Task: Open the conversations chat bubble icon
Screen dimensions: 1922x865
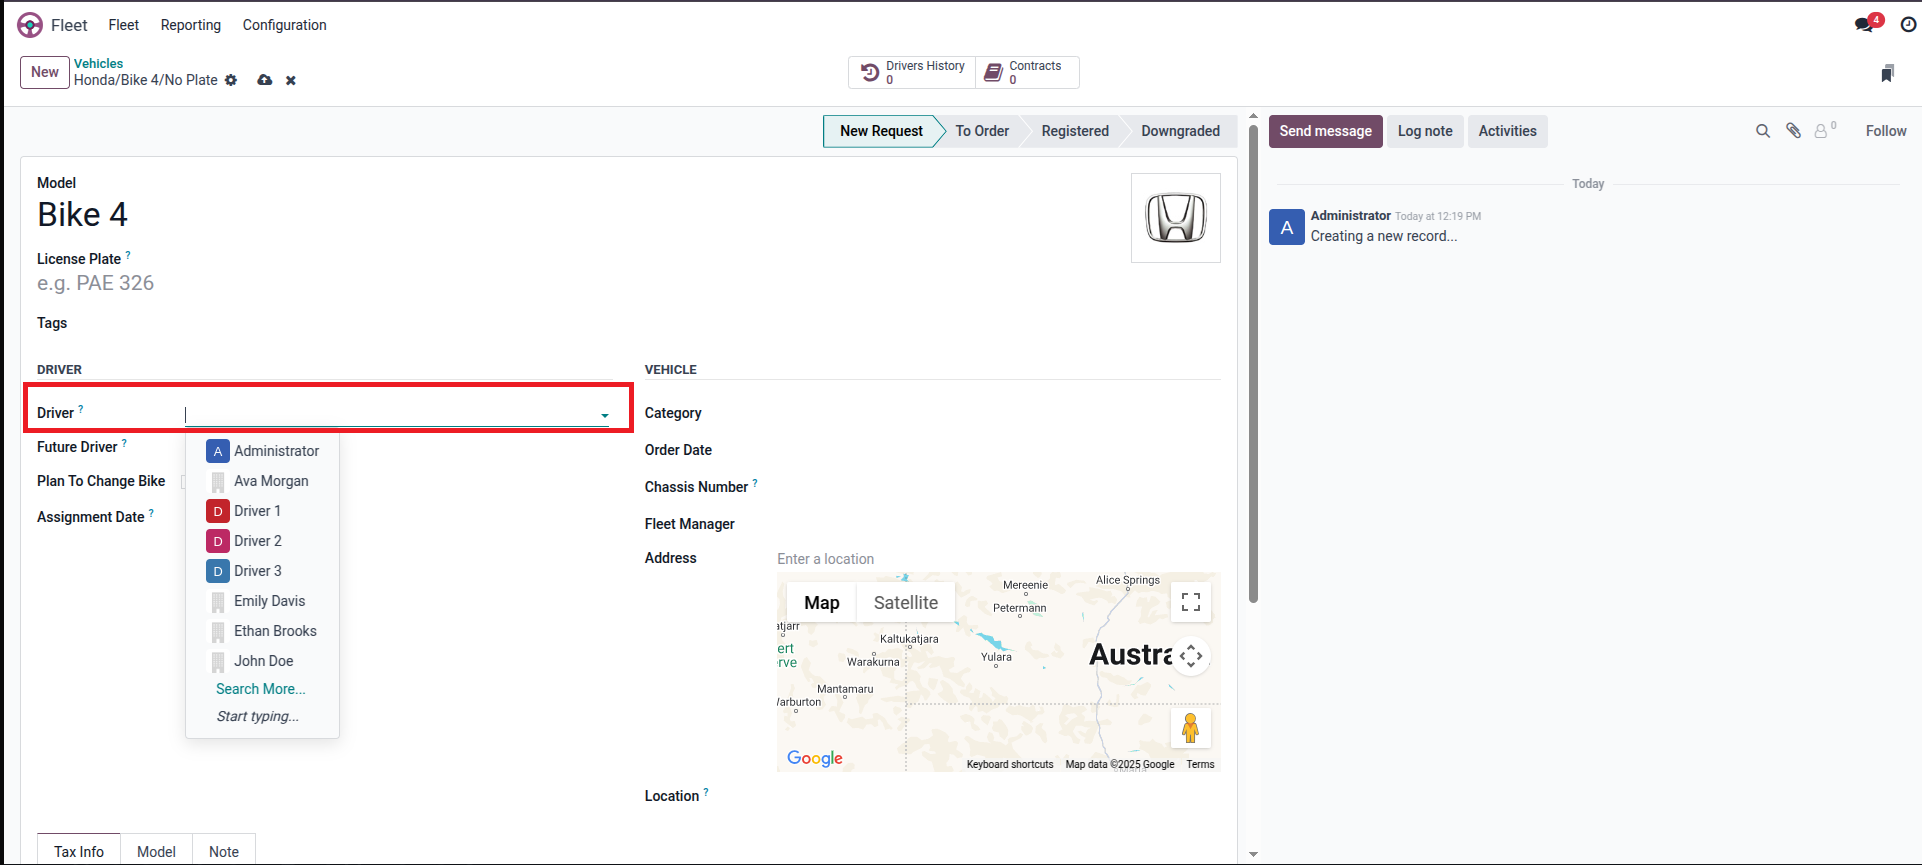Action: (x=1866, y=24)
